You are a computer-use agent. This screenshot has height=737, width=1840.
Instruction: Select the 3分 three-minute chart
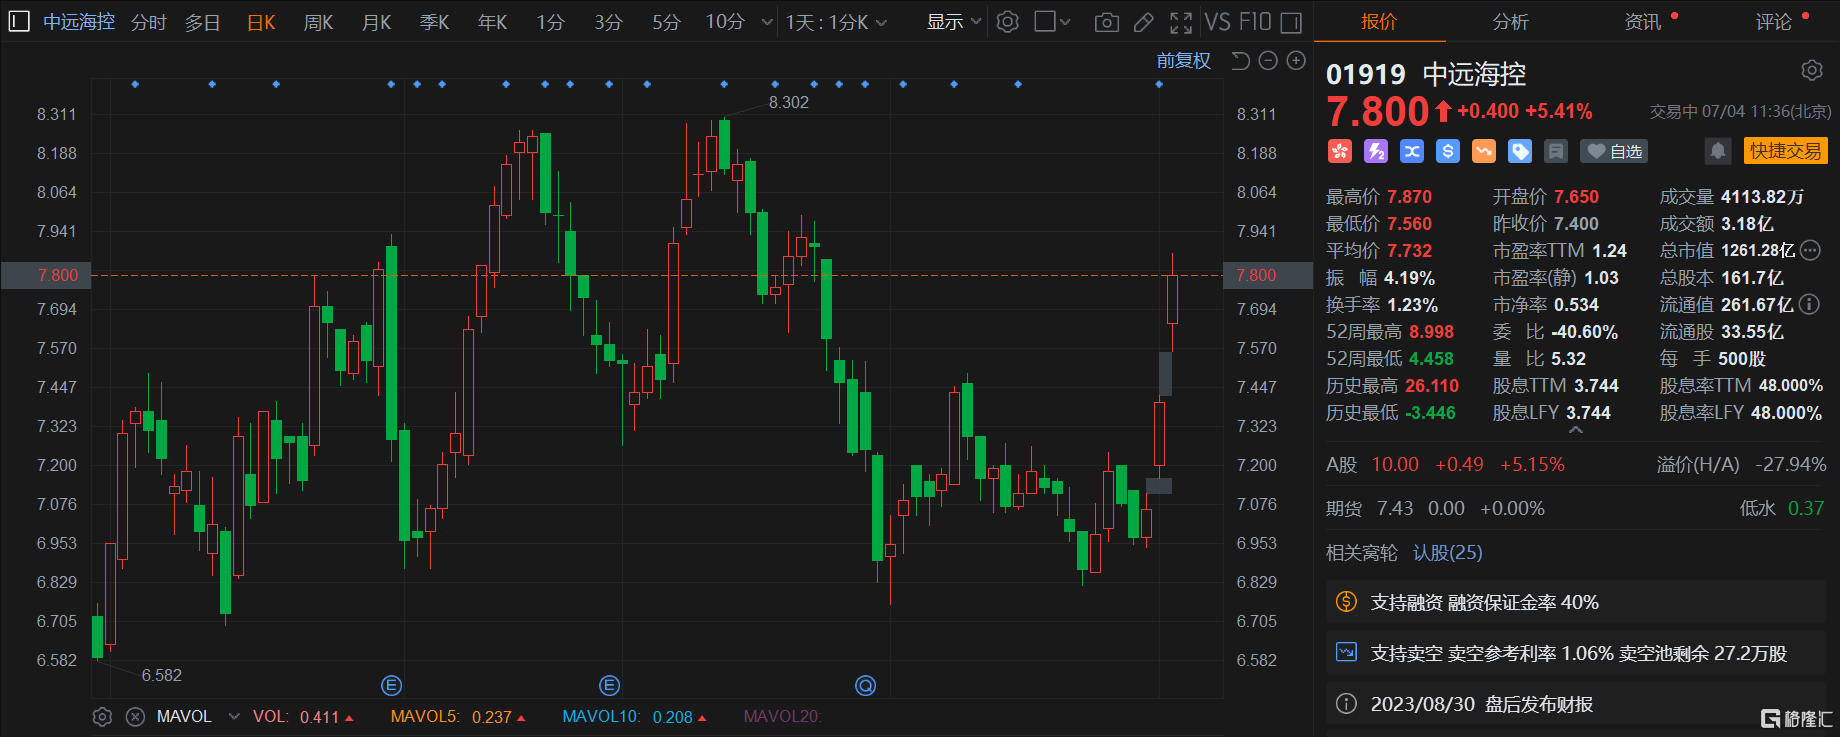pos(608,22)
